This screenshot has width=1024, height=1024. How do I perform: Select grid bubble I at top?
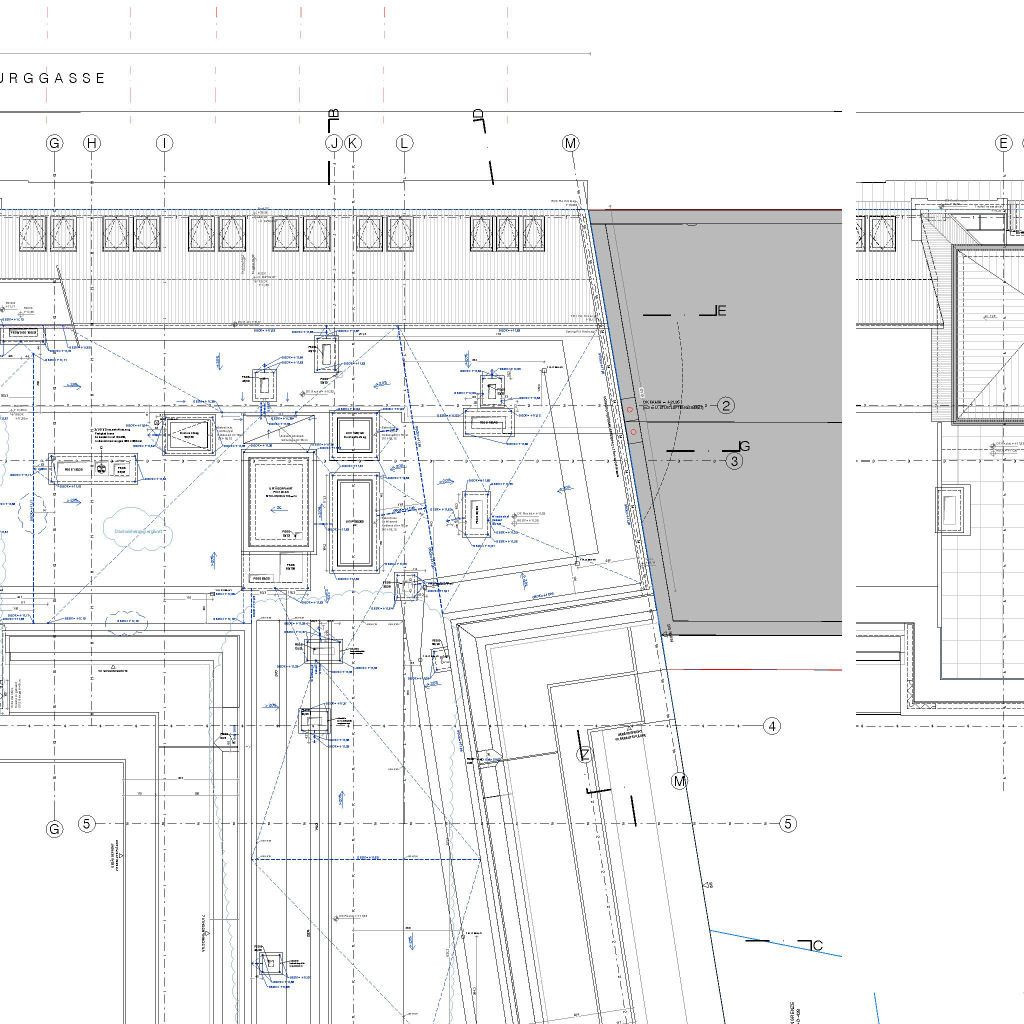pyautogui.click(x=164, y=143)
